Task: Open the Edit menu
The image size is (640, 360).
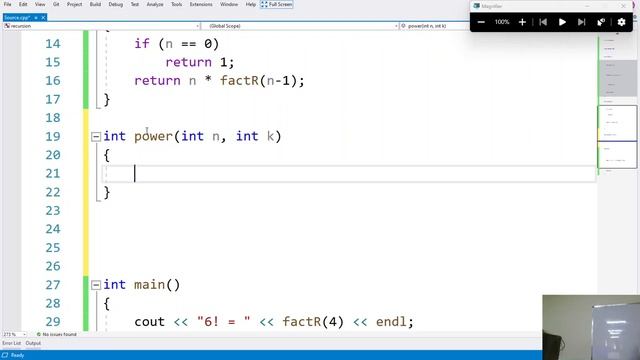Action: coord(23,4)
